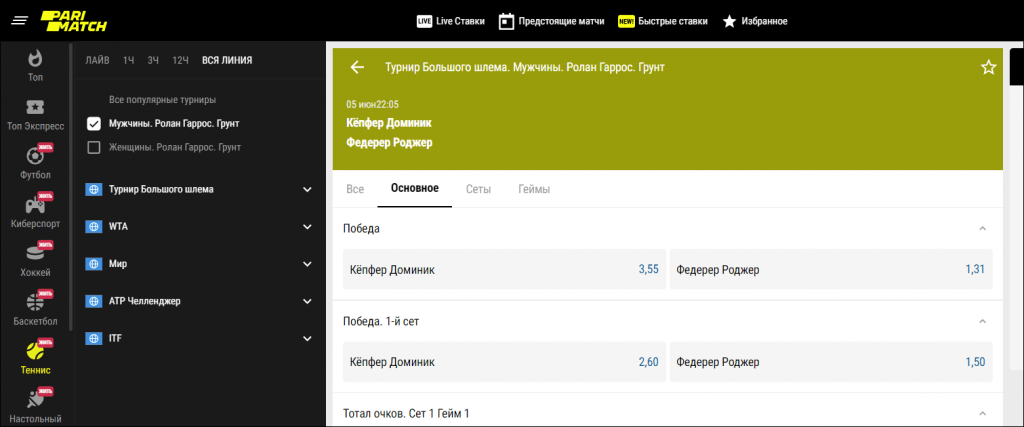1024x427 pixels.
Task: Select Кёпфер Доминик first set odds 2,60
Action: point(503,361)
